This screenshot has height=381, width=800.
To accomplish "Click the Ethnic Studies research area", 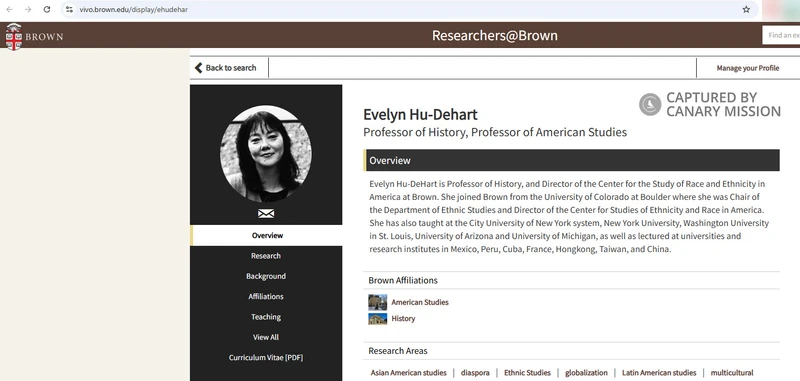I will [x=528, y=373].
